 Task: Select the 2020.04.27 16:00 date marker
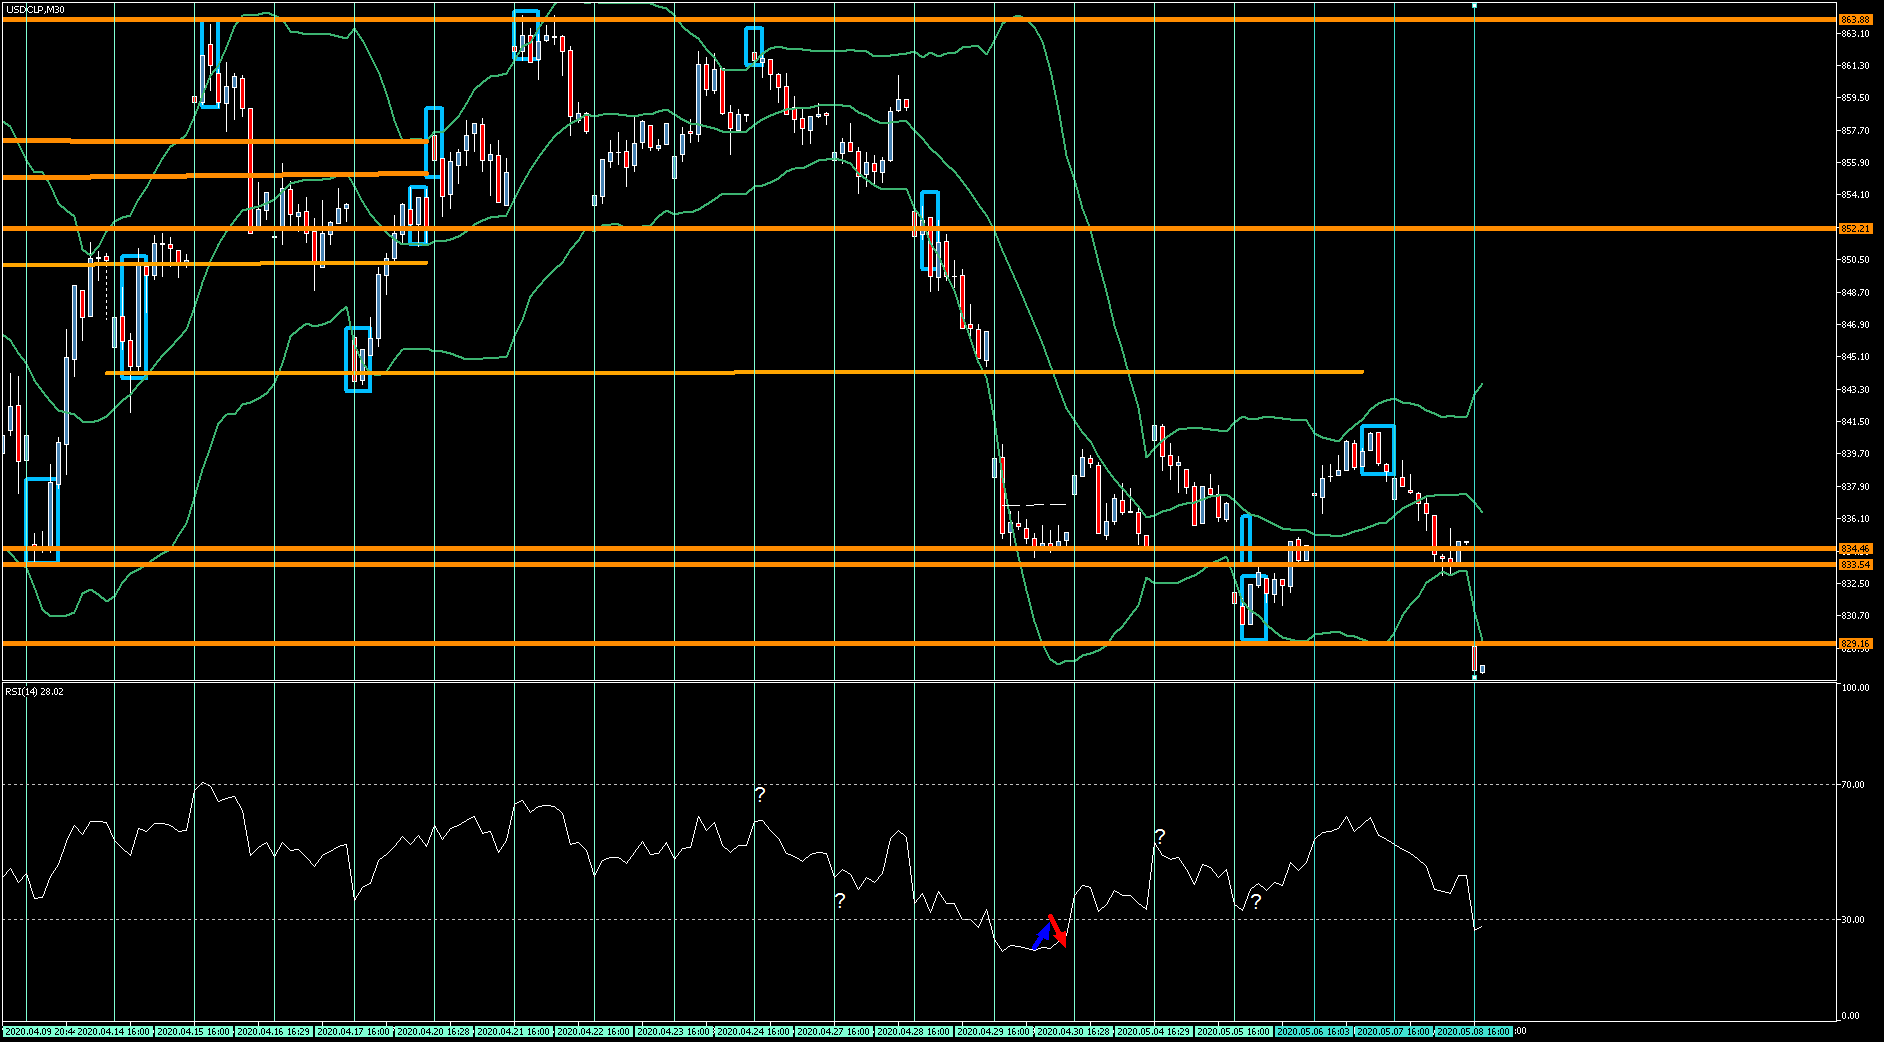coord(834,1031)
